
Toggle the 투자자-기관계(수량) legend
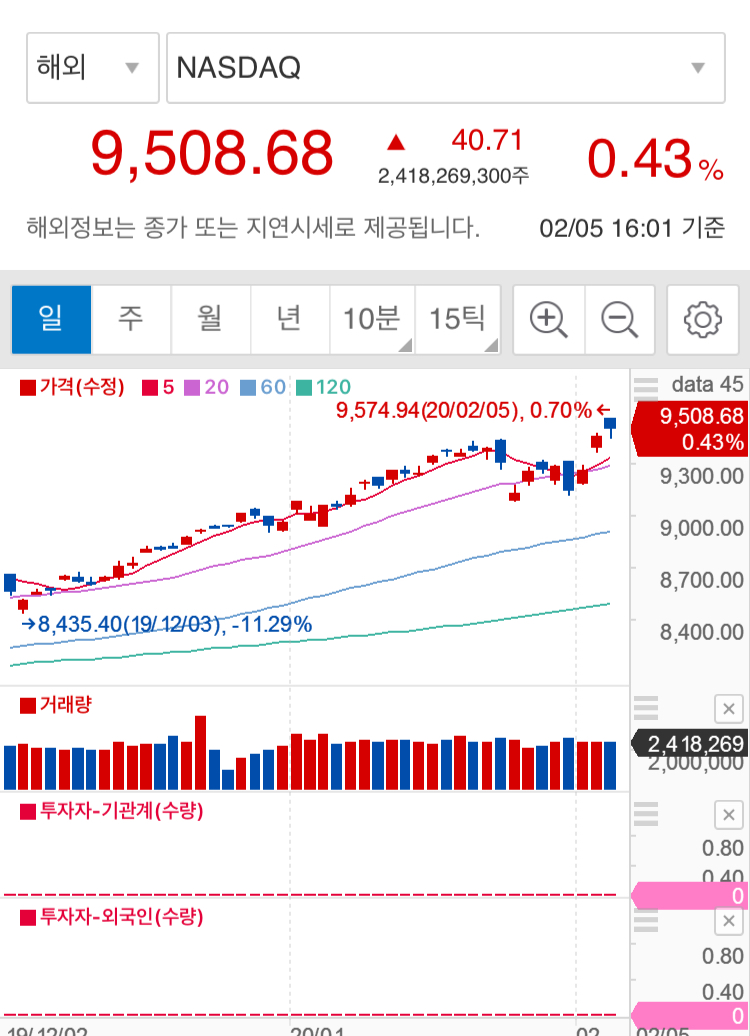pyautogui.click(x=112, y=811)
